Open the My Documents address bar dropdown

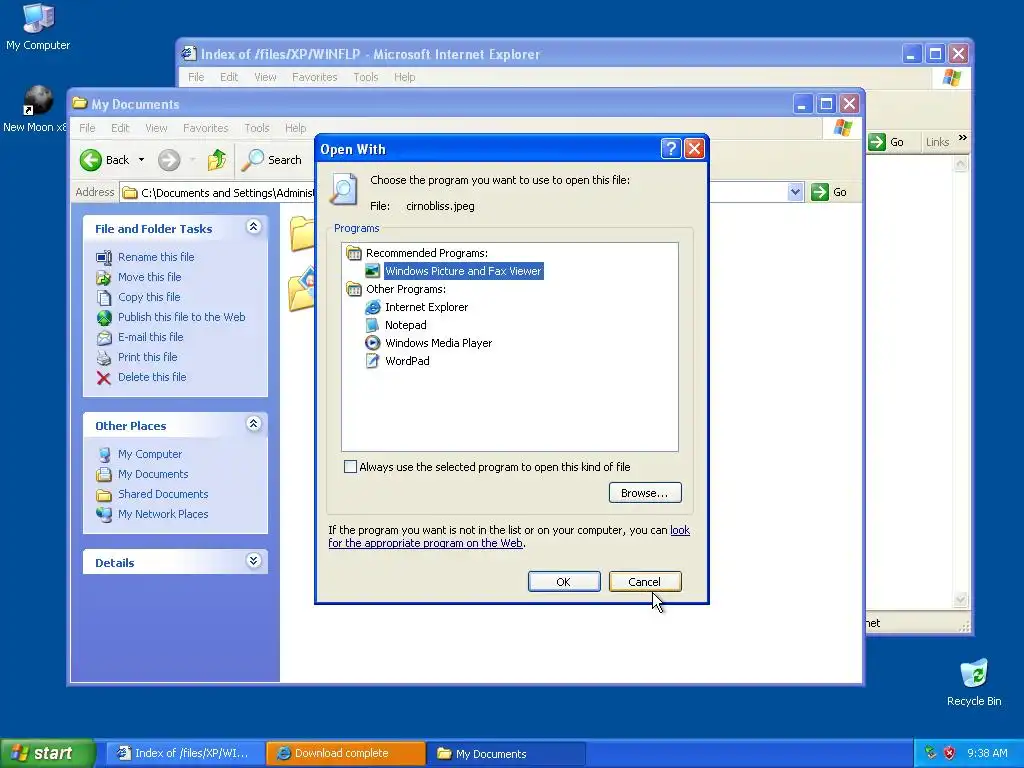[x=795, y=192]
